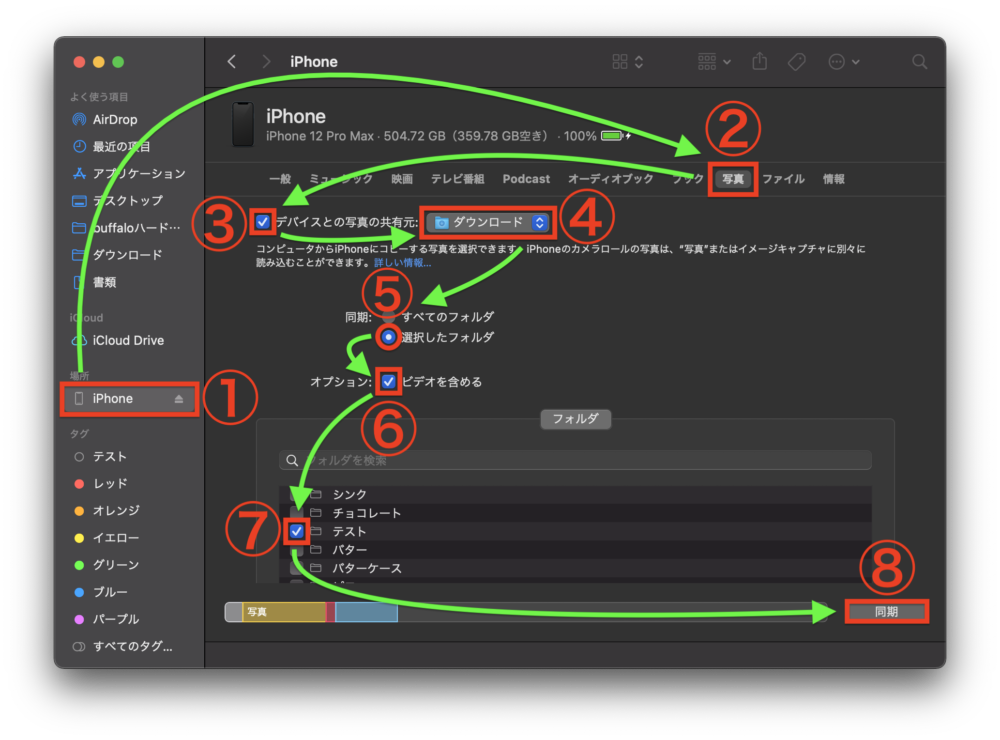The image size is (1000, 740).
Task: Filter by the グリーン tag
Action: click(x=107, y=565)
